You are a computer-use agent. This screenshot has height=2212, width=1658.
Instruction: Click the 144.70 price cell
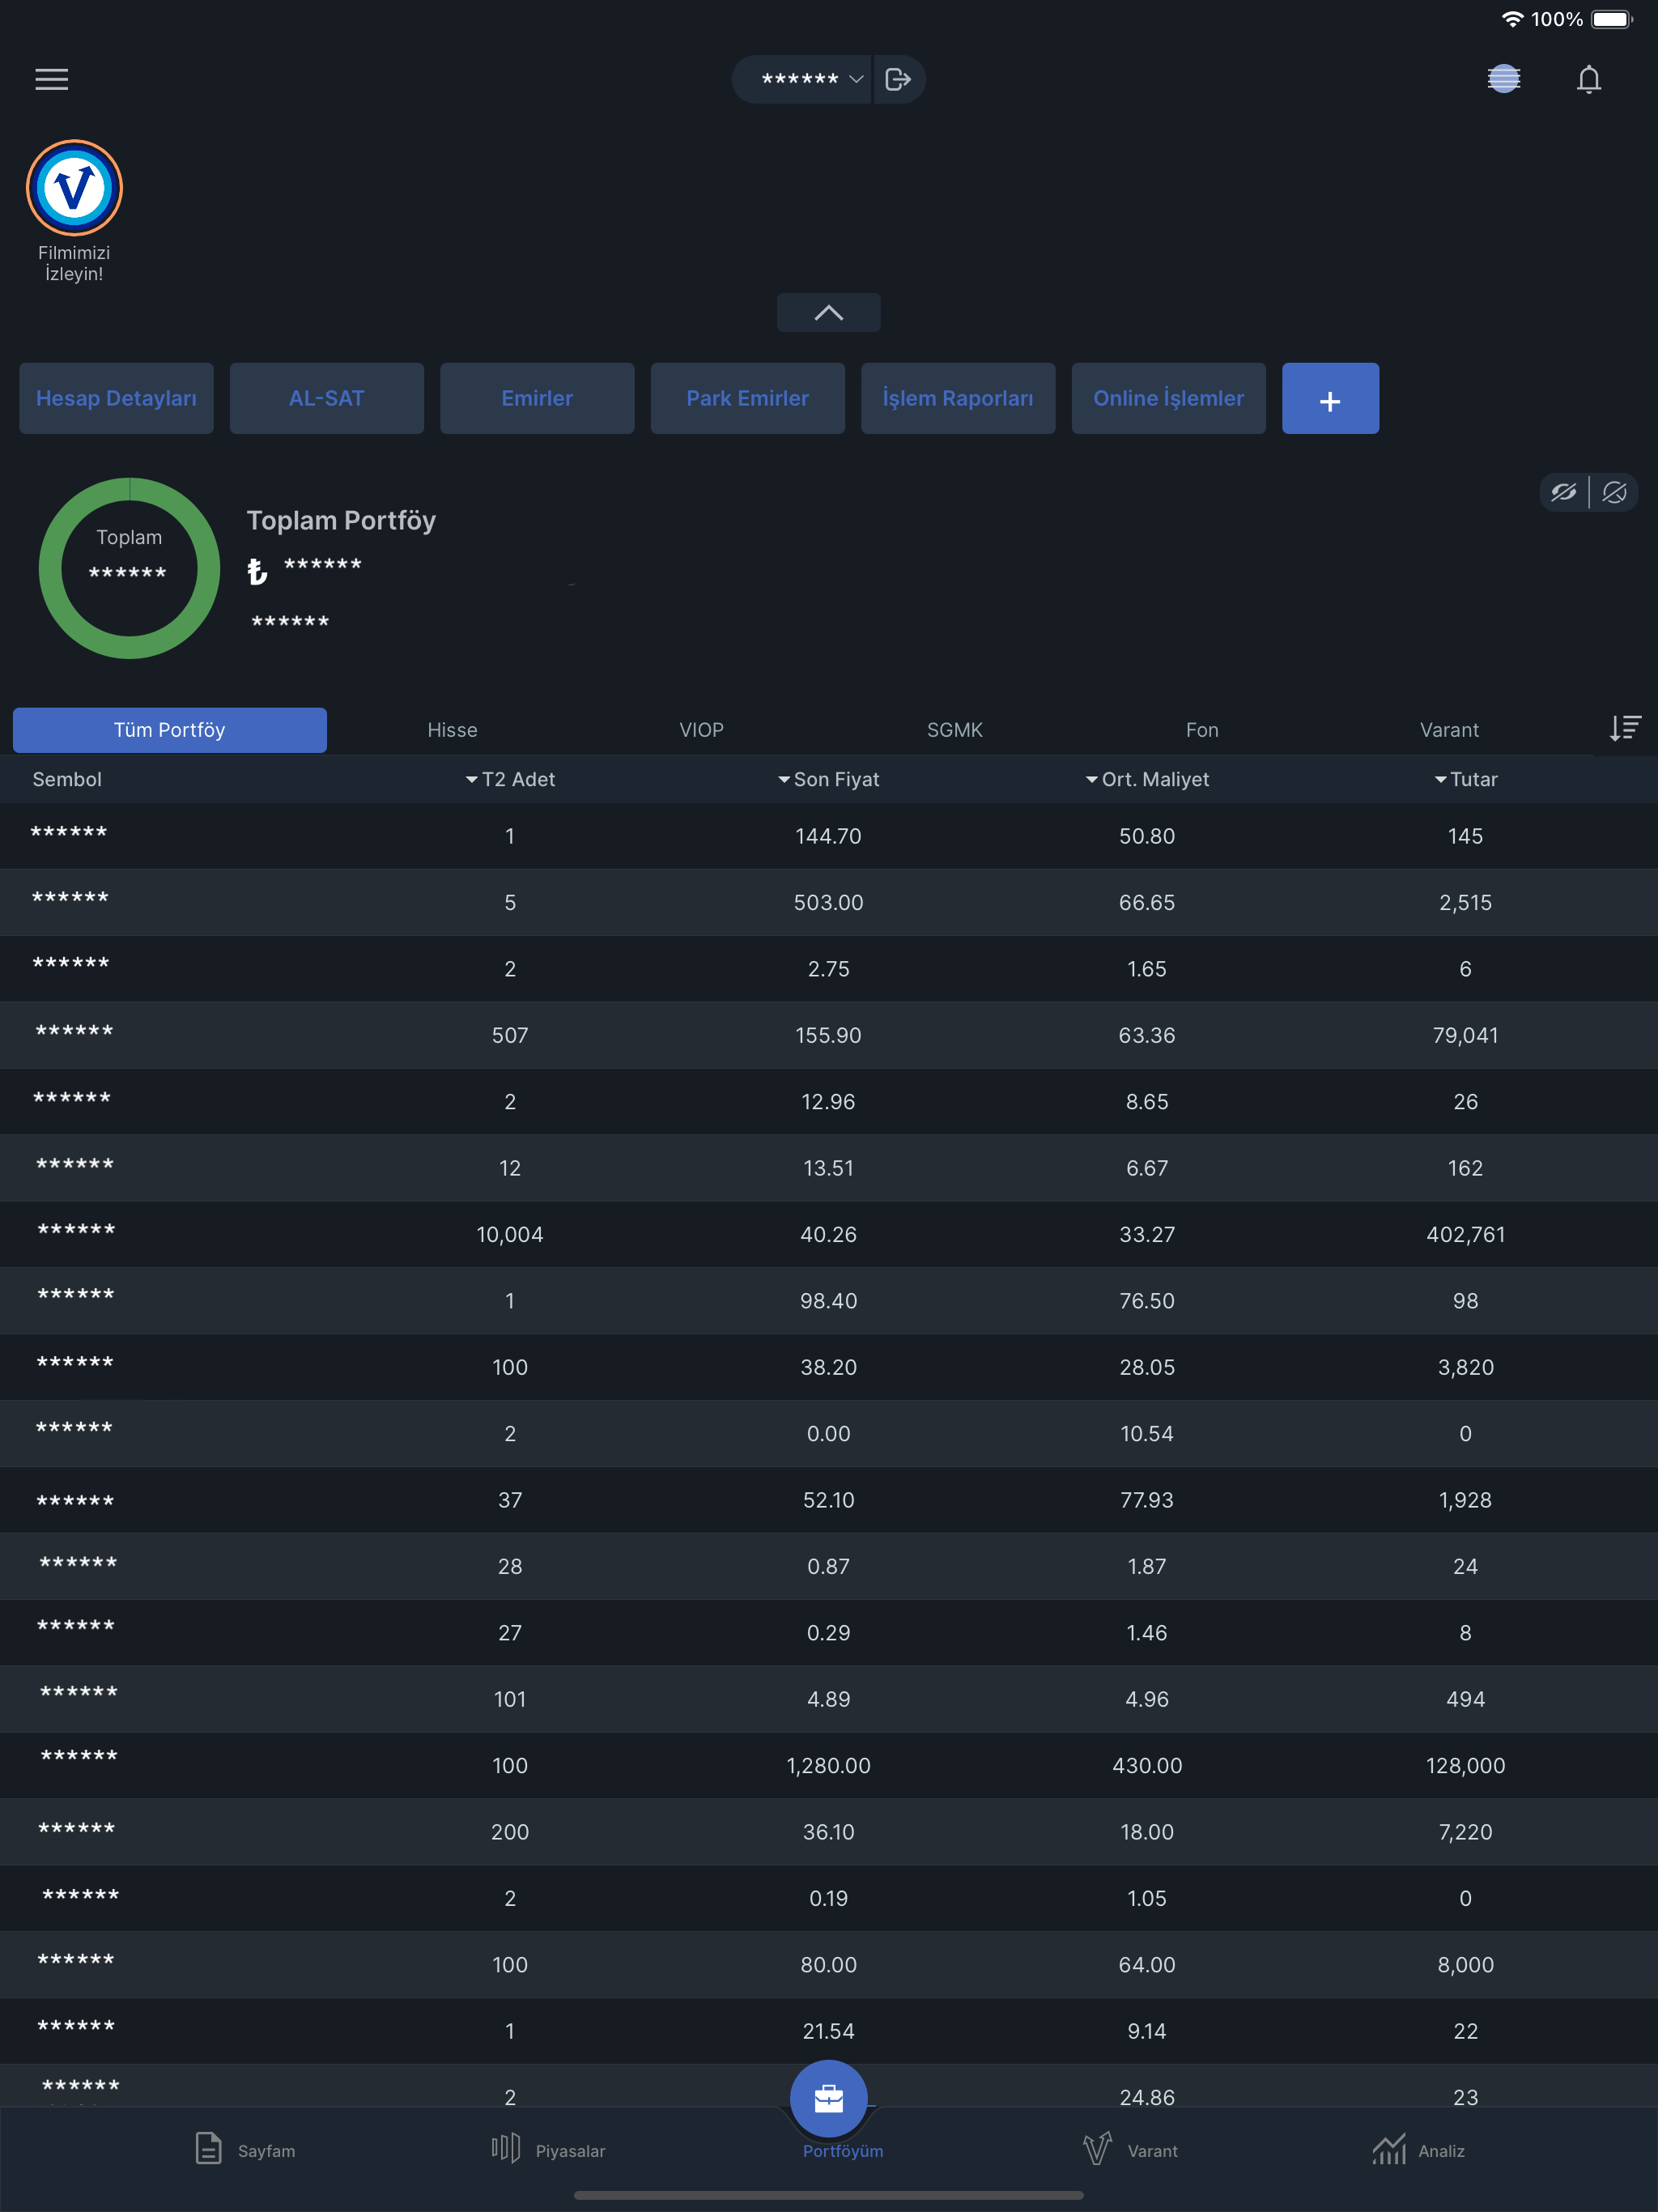[828, 837]
